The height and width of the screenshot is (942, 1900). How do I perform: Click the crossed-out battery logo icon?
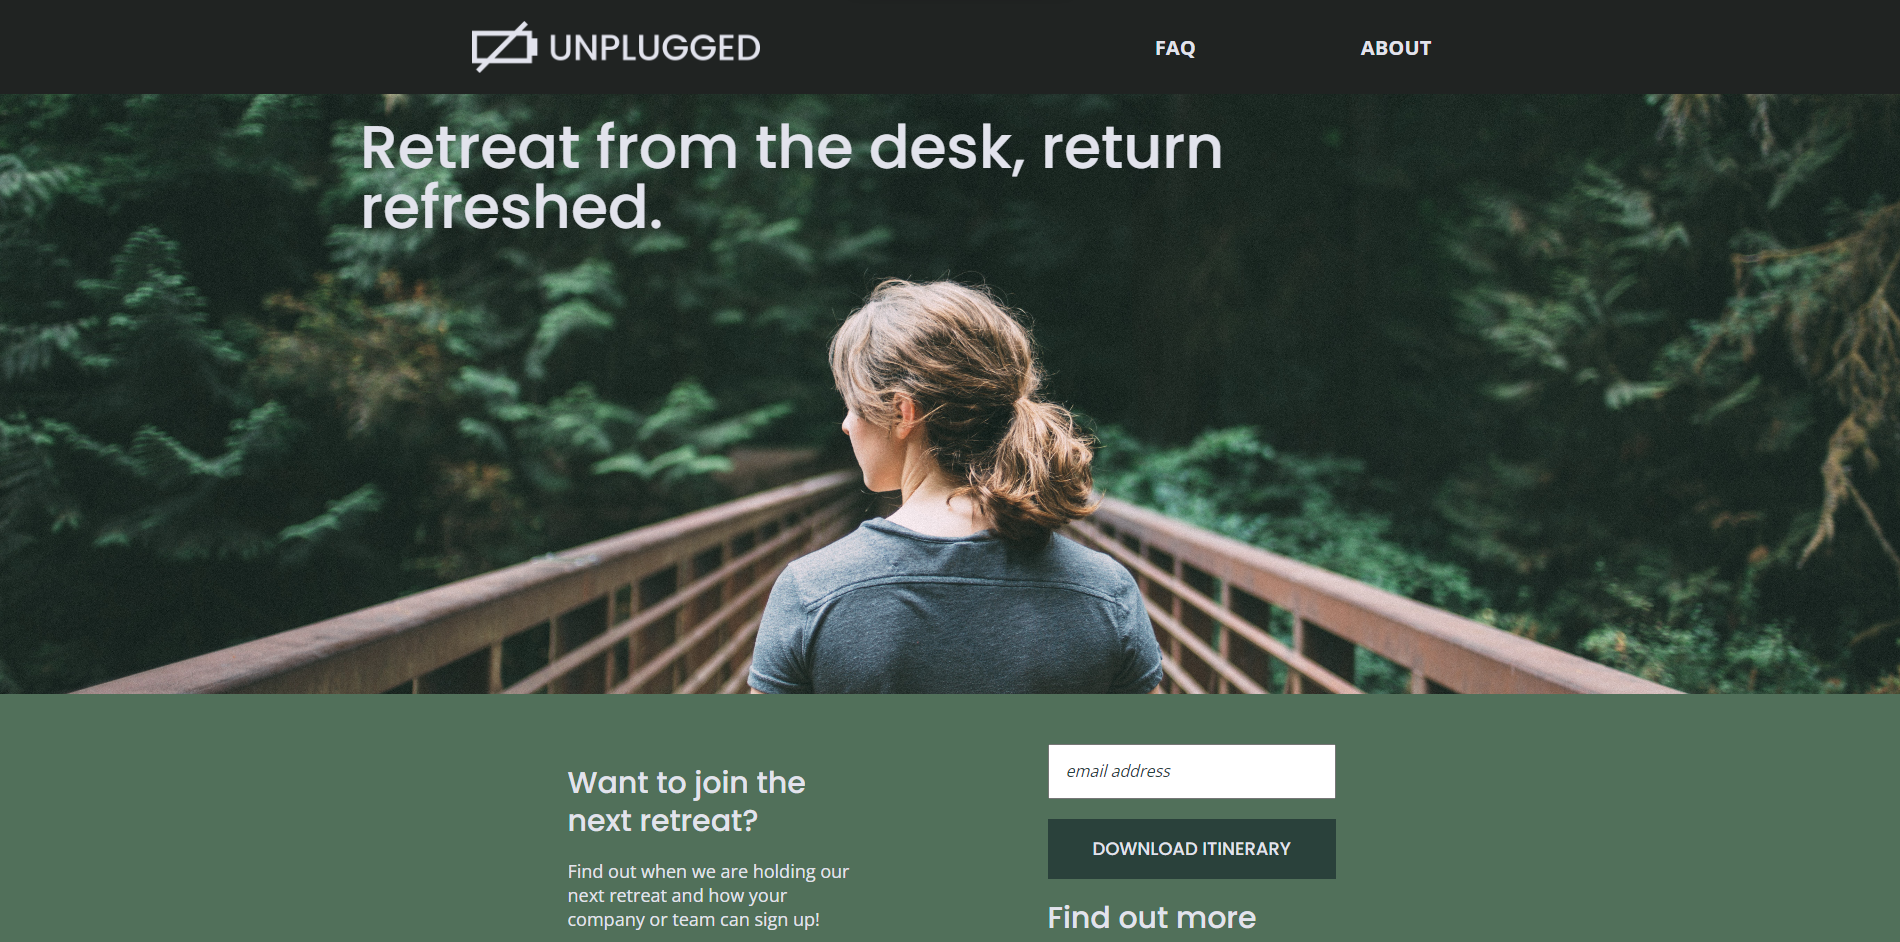tap(504, 47)
